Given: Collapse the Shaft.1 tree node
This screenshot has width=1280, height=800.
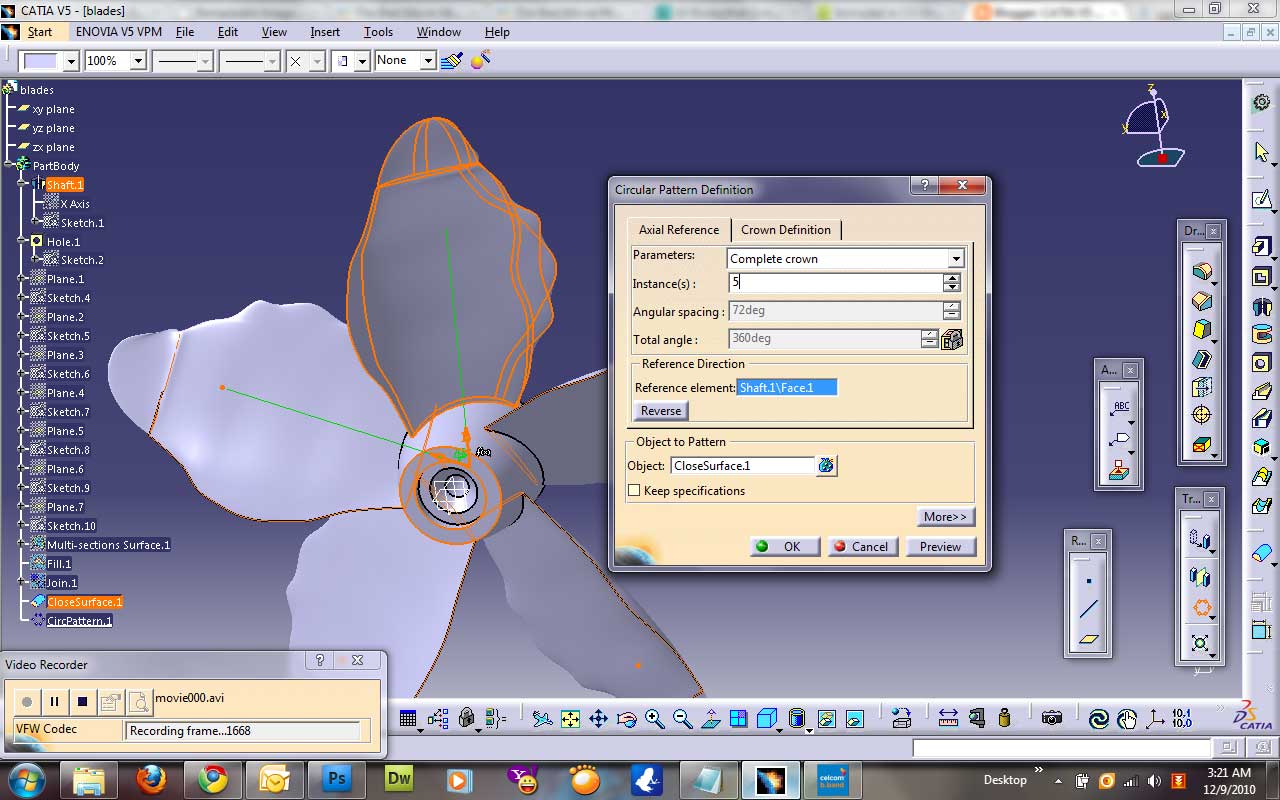Looking at the screenshot, I should click(x=23, y=184).
